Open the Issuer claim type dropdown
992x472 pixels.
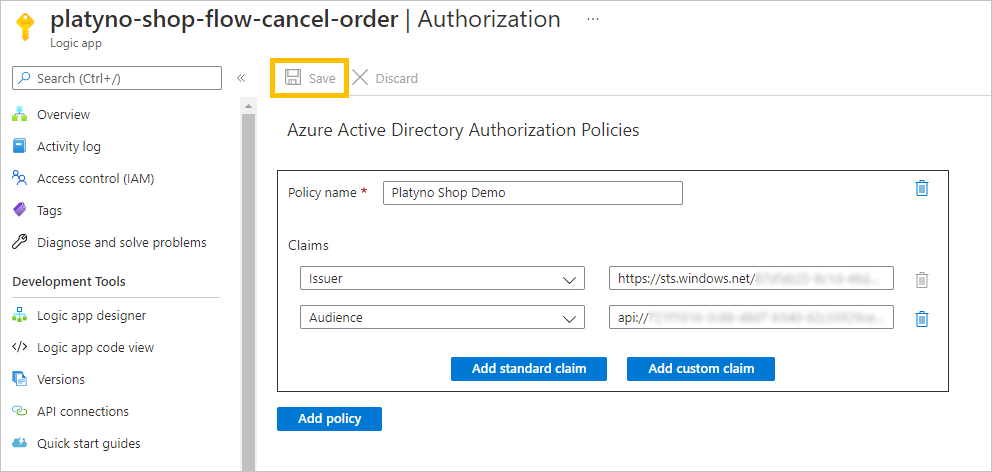coord(442,278)
